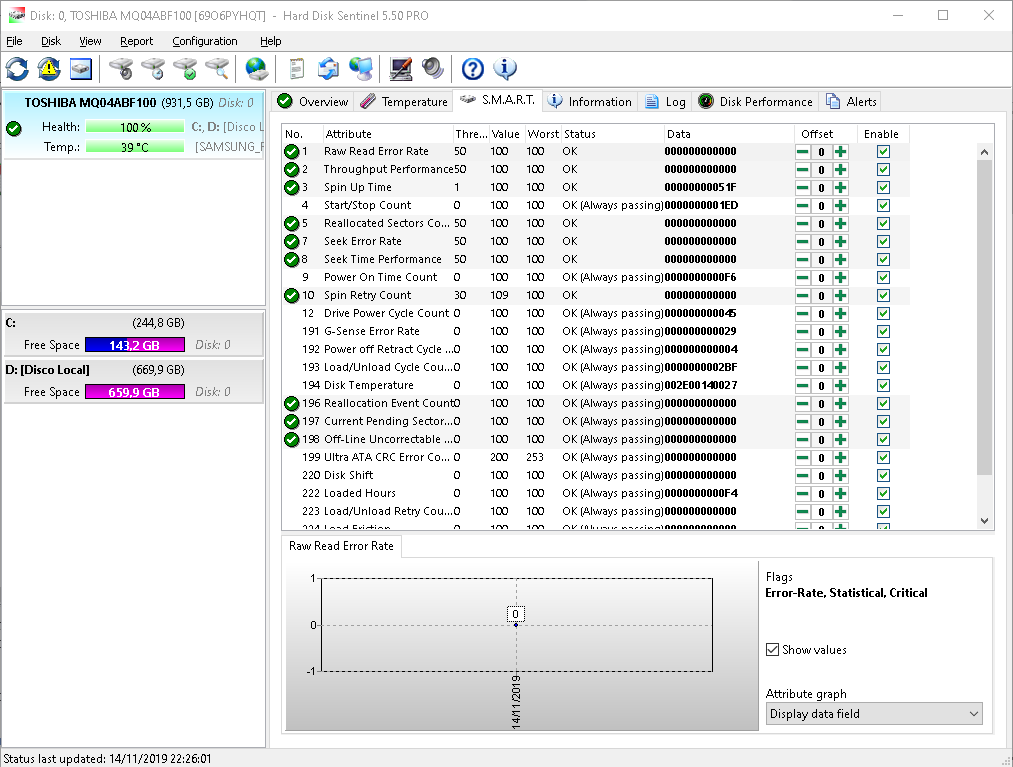1013x767 pixels.
Task: Click green status icon for Spin Retry Count
Action: pos(291,296)
